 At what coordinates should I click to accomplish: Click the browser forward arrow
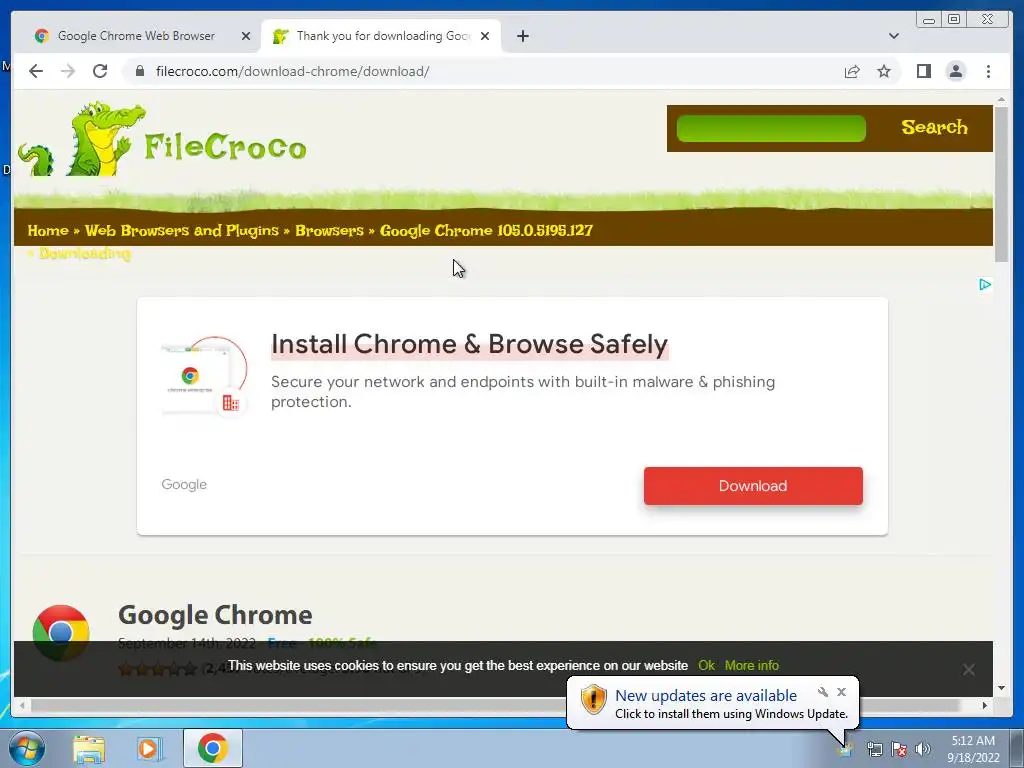[x=68, y=71]
